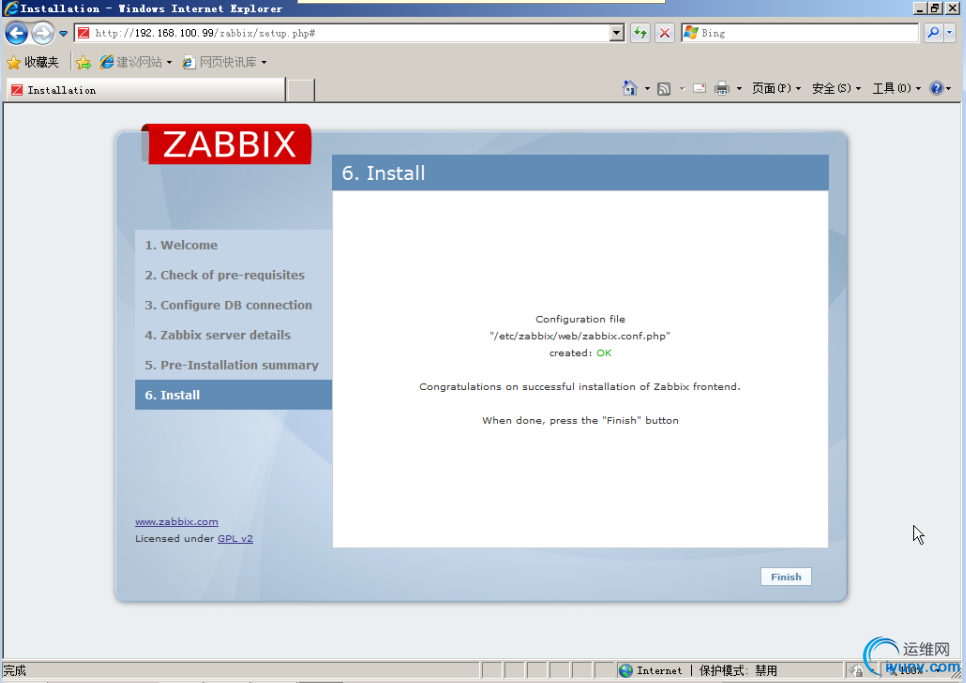Open the 建议网站 suggested sites link
The width and height of the screenshot is (966, 683).
[136, 62]
